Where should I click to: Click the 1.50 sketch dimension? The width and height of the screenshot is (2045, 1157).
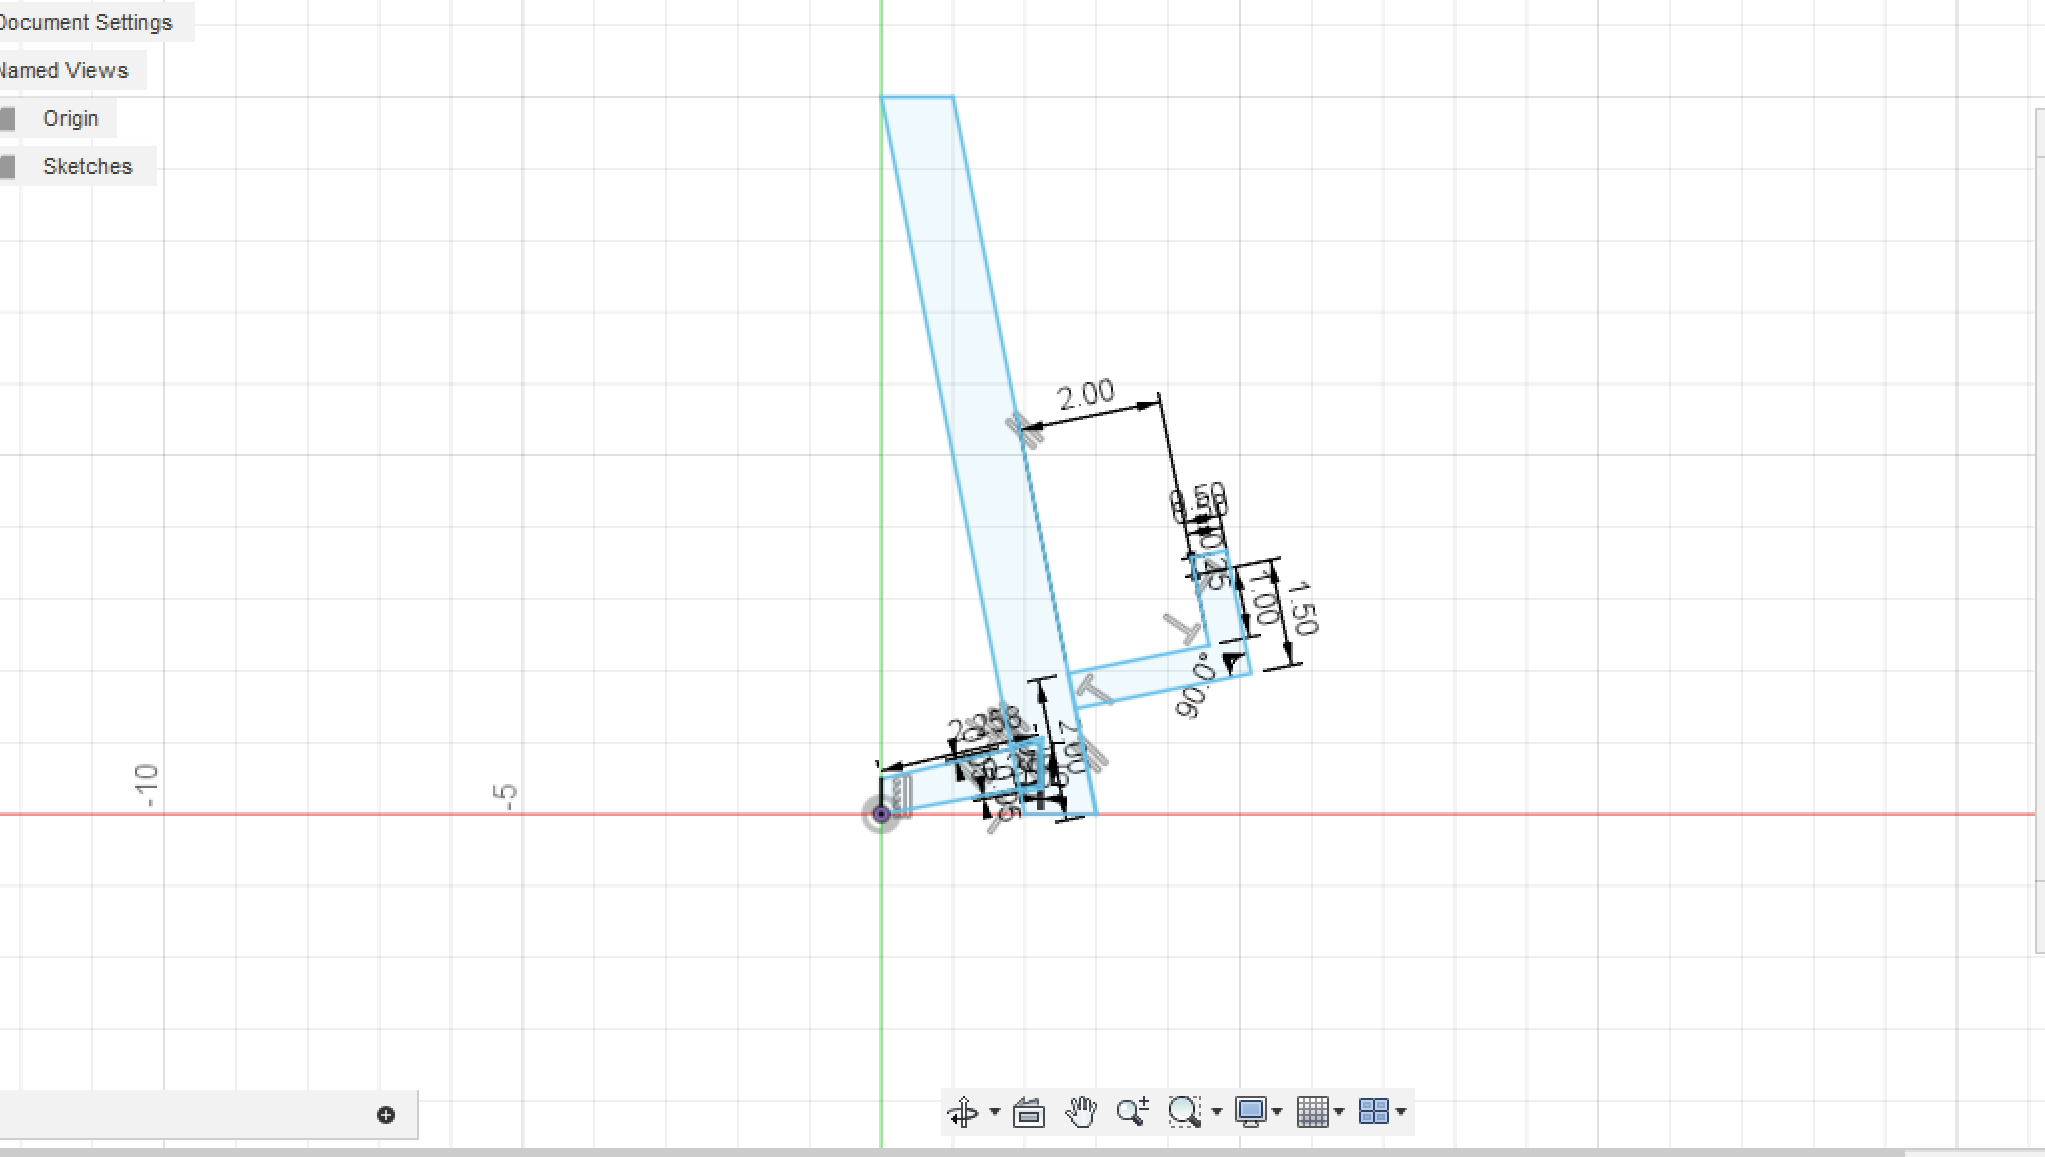1302,607
